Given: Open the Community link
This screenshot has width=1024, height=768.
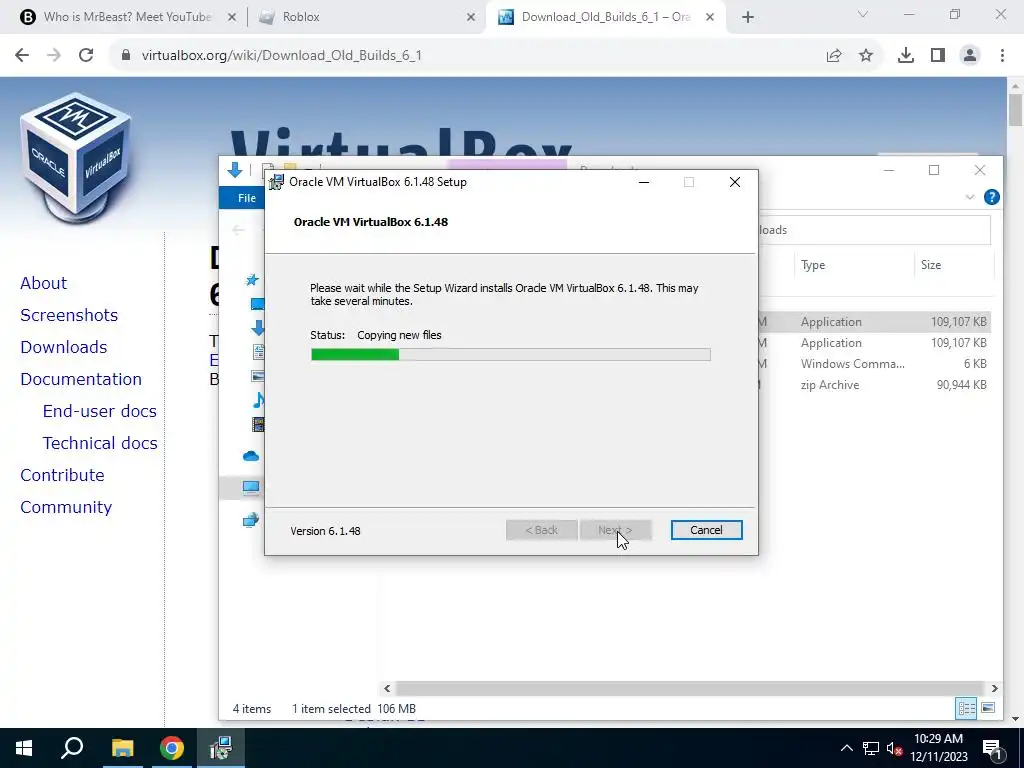Looking at the screenshot, I should 65,507.
